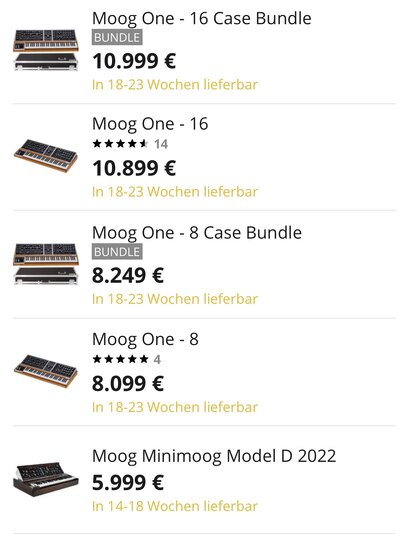Click the five-star rating of Moog One - 8
Image resolution: width=400 pixels, height=537 pixels.
[x=120, y=359]
